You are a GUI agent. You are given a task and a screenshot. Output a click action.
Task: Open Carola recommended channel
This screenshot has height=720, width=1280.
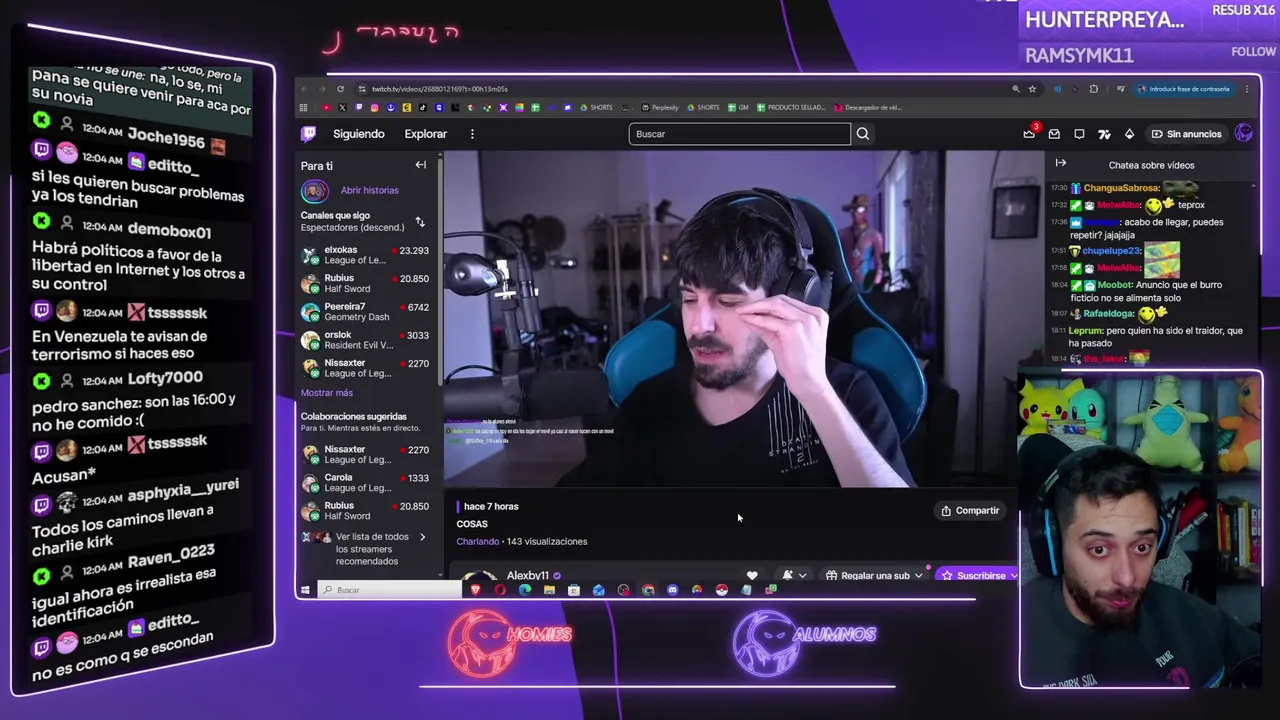(x=365, y=483)
